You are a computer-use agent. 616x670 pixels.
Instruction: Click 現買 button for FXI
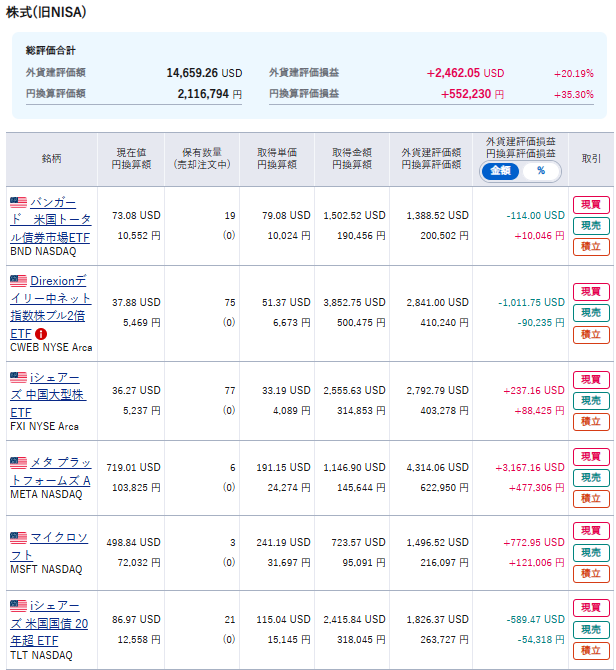[591, 379]
